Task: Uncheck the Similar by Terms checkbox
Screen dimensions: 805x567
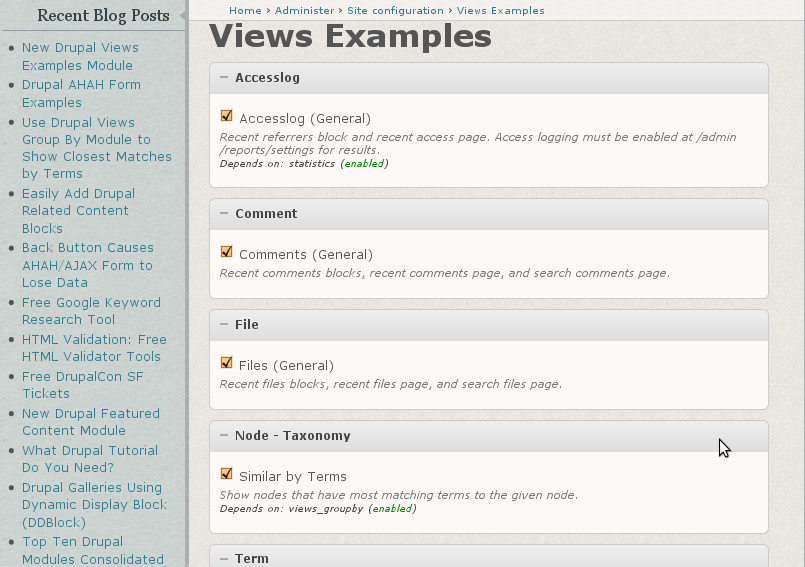Action: tap(226, 474)
